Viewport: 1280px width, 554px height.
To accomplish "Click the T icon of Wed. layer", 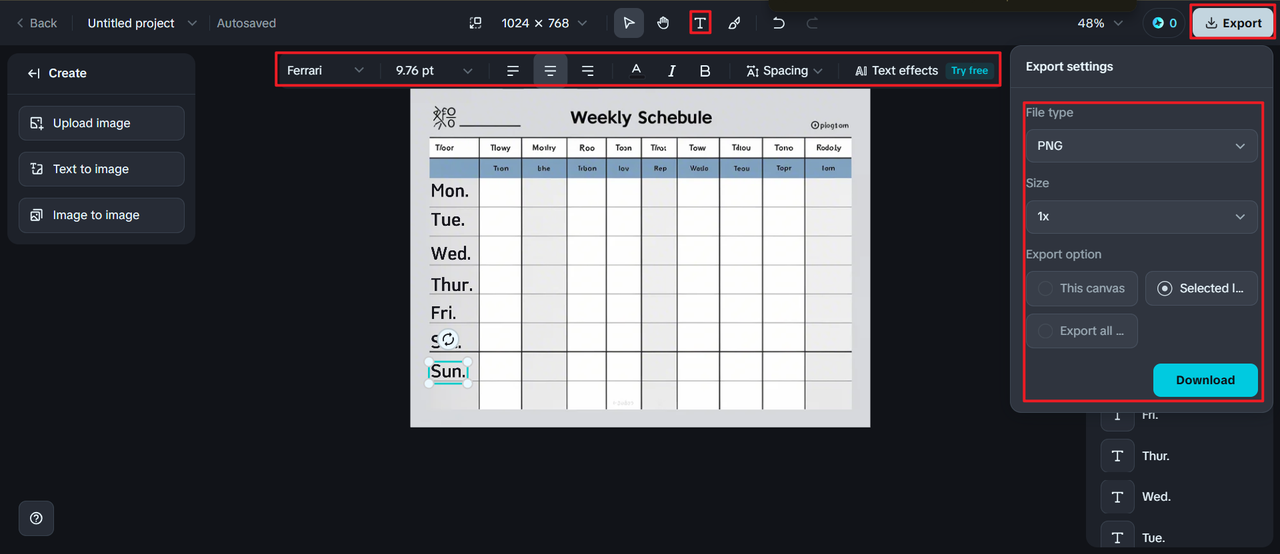I will [x=1117, y=496].
